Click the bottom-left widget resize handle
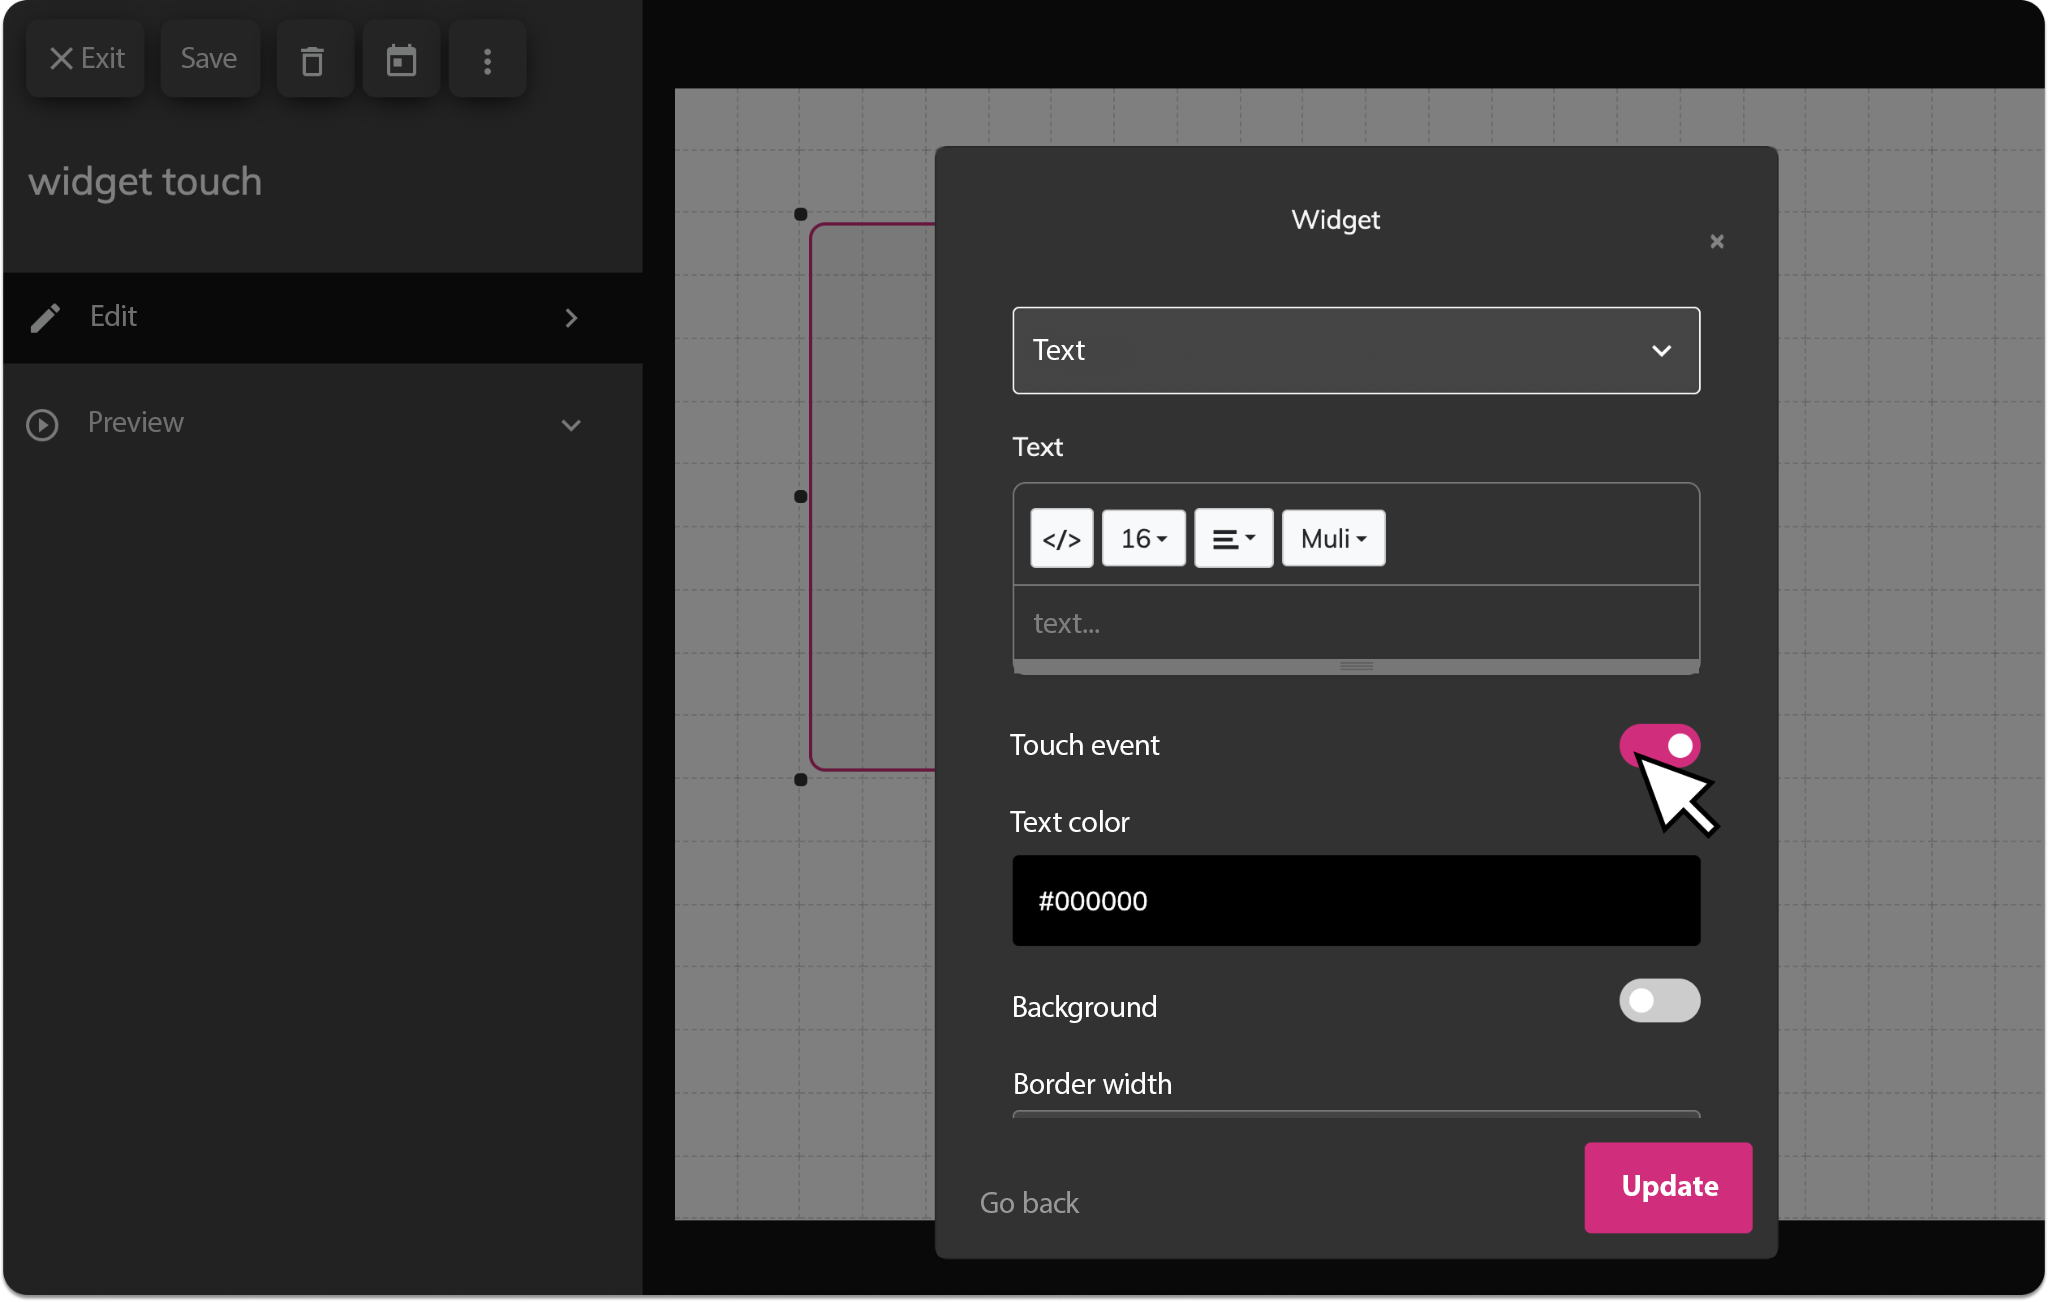This screenshot has width=2048, height=1302. (x=800, y=780)
